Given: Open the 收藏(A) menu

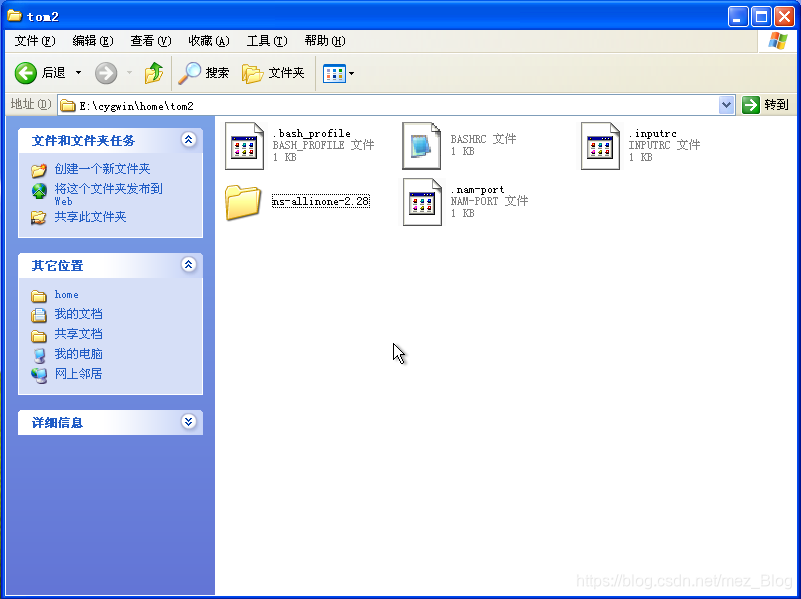Looking at the screenshot, I should 208,41.
